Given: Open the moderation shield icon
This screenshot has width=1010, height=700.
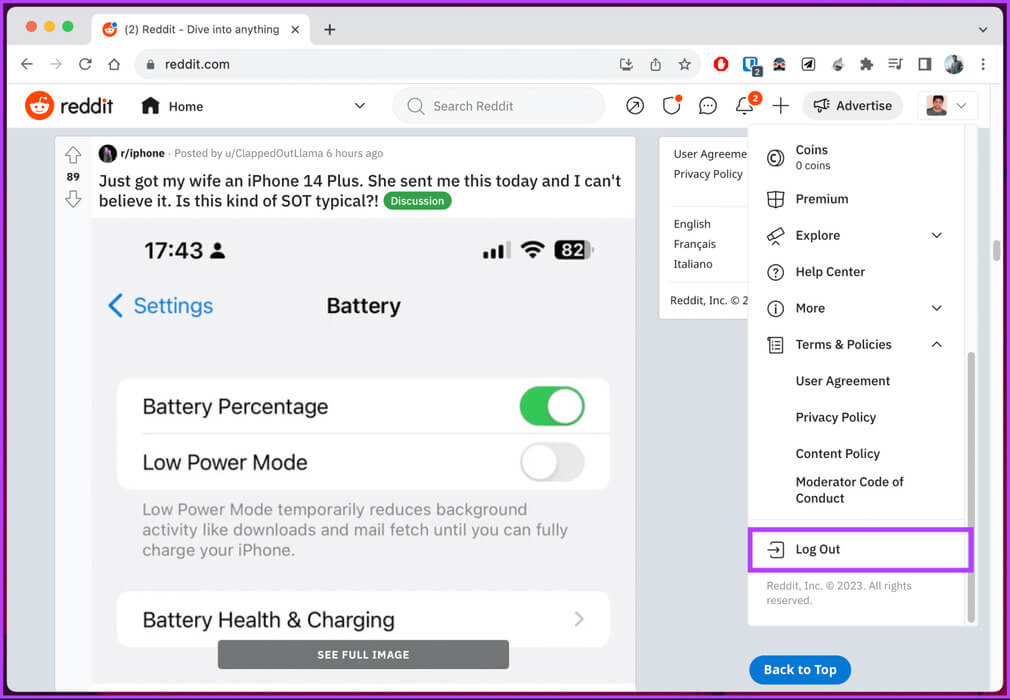Looking at the screenshot, I should pos(671,106).
